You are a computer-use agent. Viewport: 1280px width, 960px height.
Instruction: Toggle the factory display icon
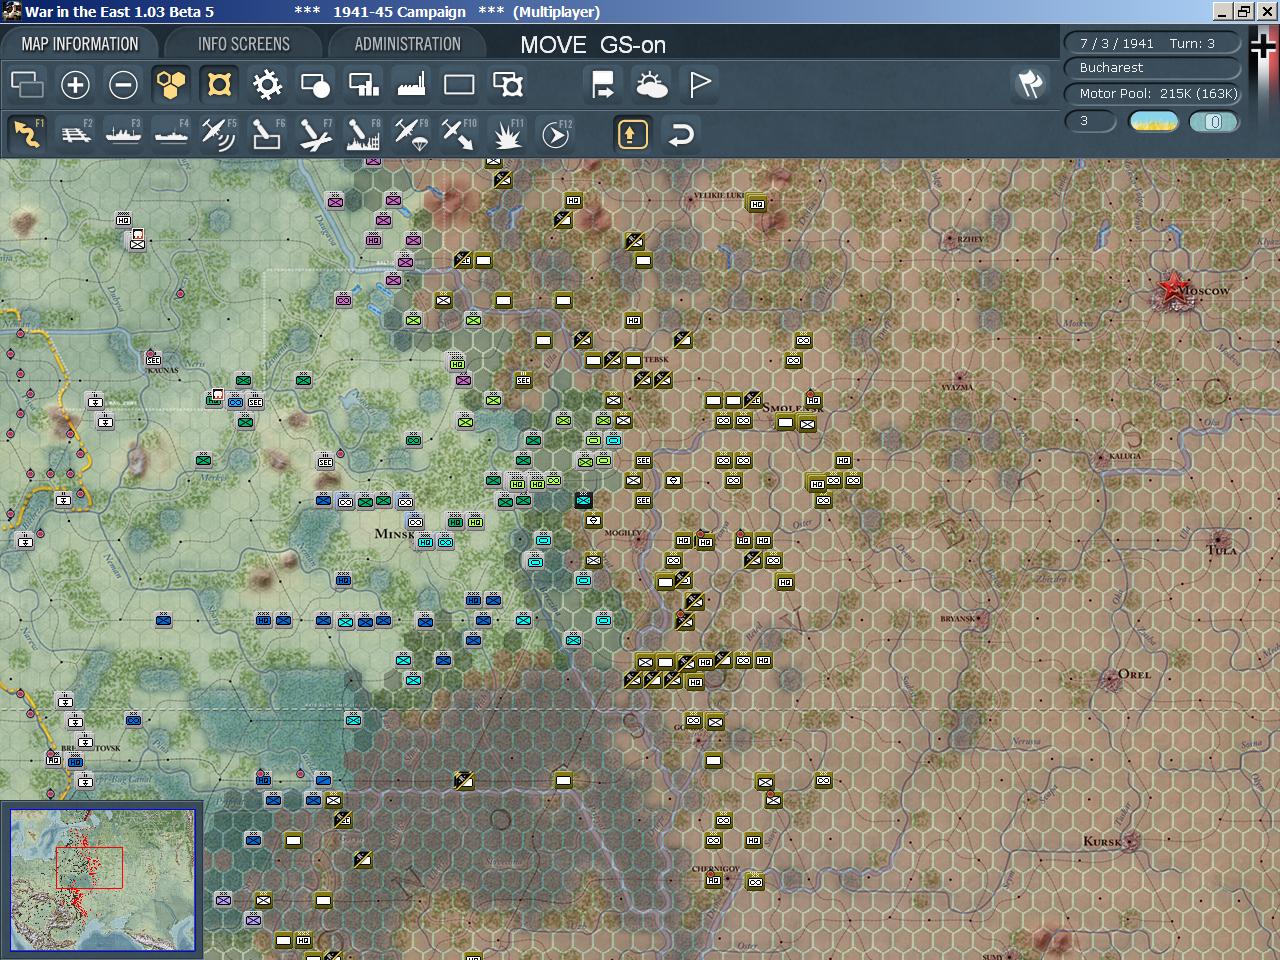click(x=411, y=85)
